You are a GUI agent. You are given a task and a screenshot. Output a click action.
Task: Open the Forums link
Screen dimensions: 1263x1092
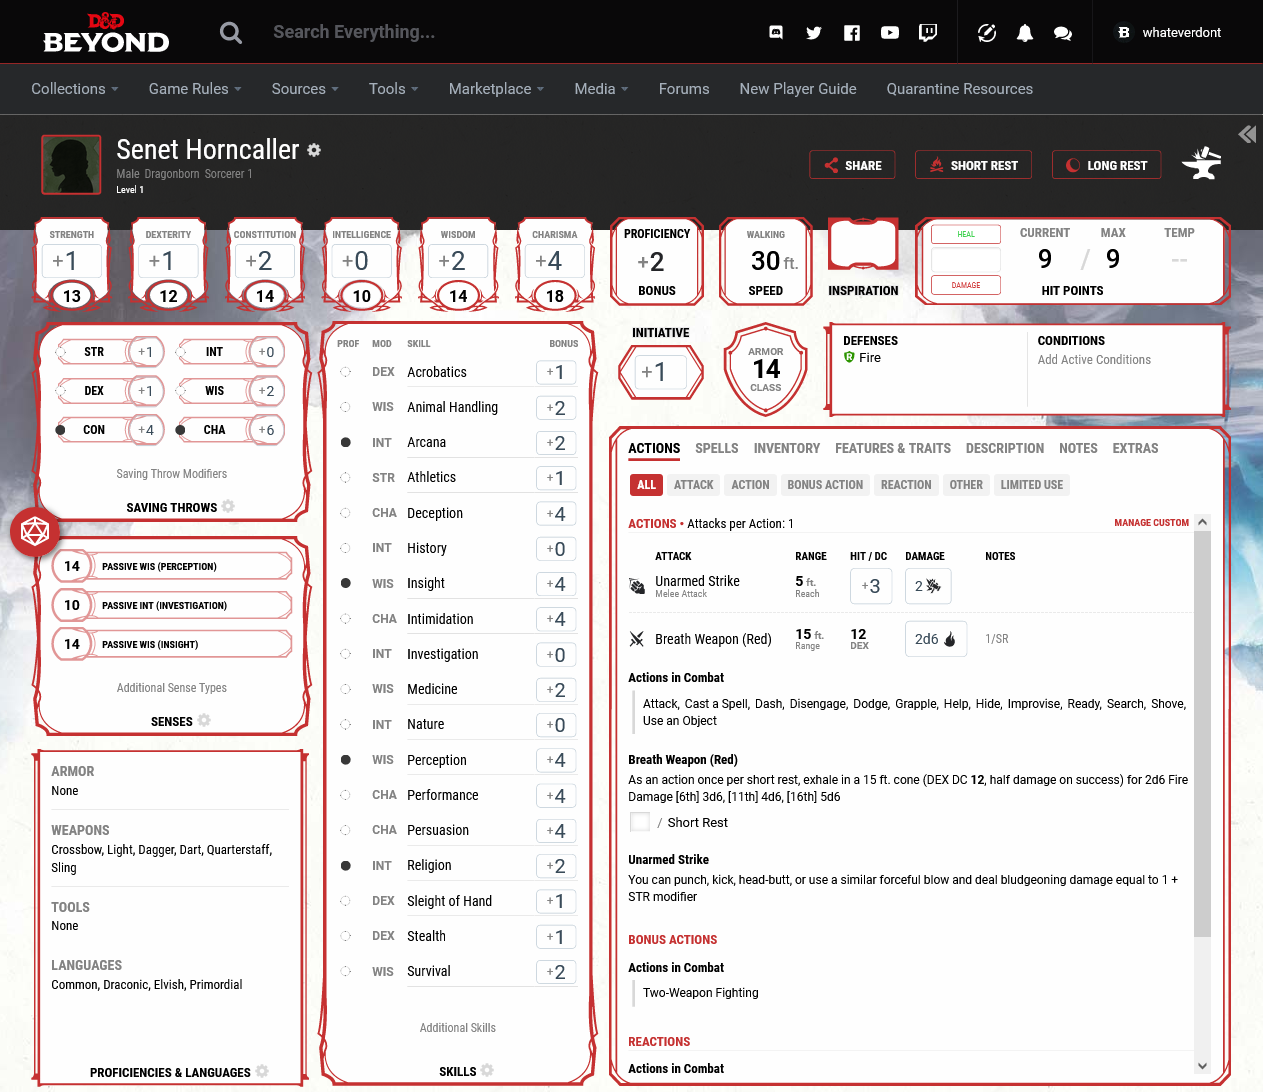(684, 89)
